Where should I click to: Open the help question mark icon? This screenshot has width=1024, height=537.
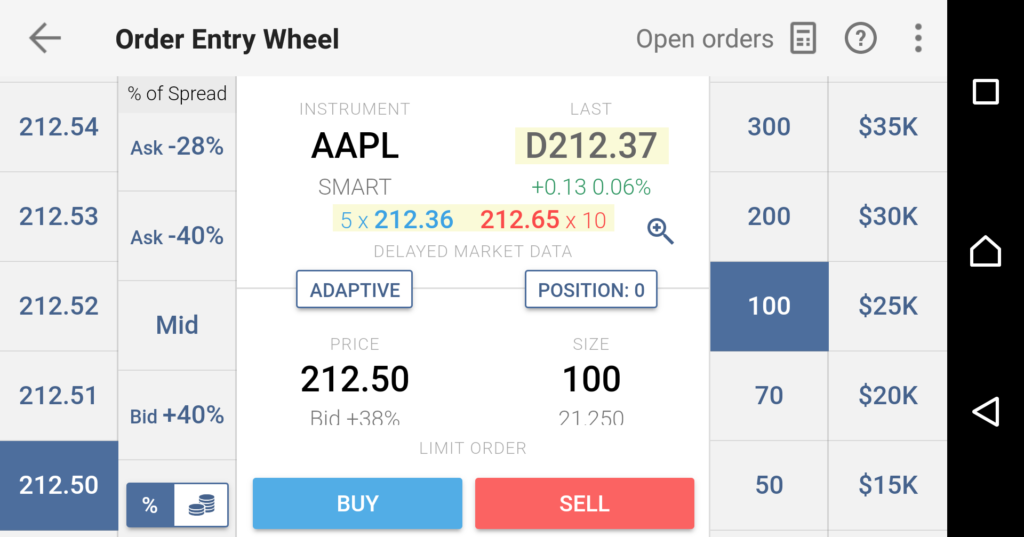pyautogui.click(x=860, y=39)
